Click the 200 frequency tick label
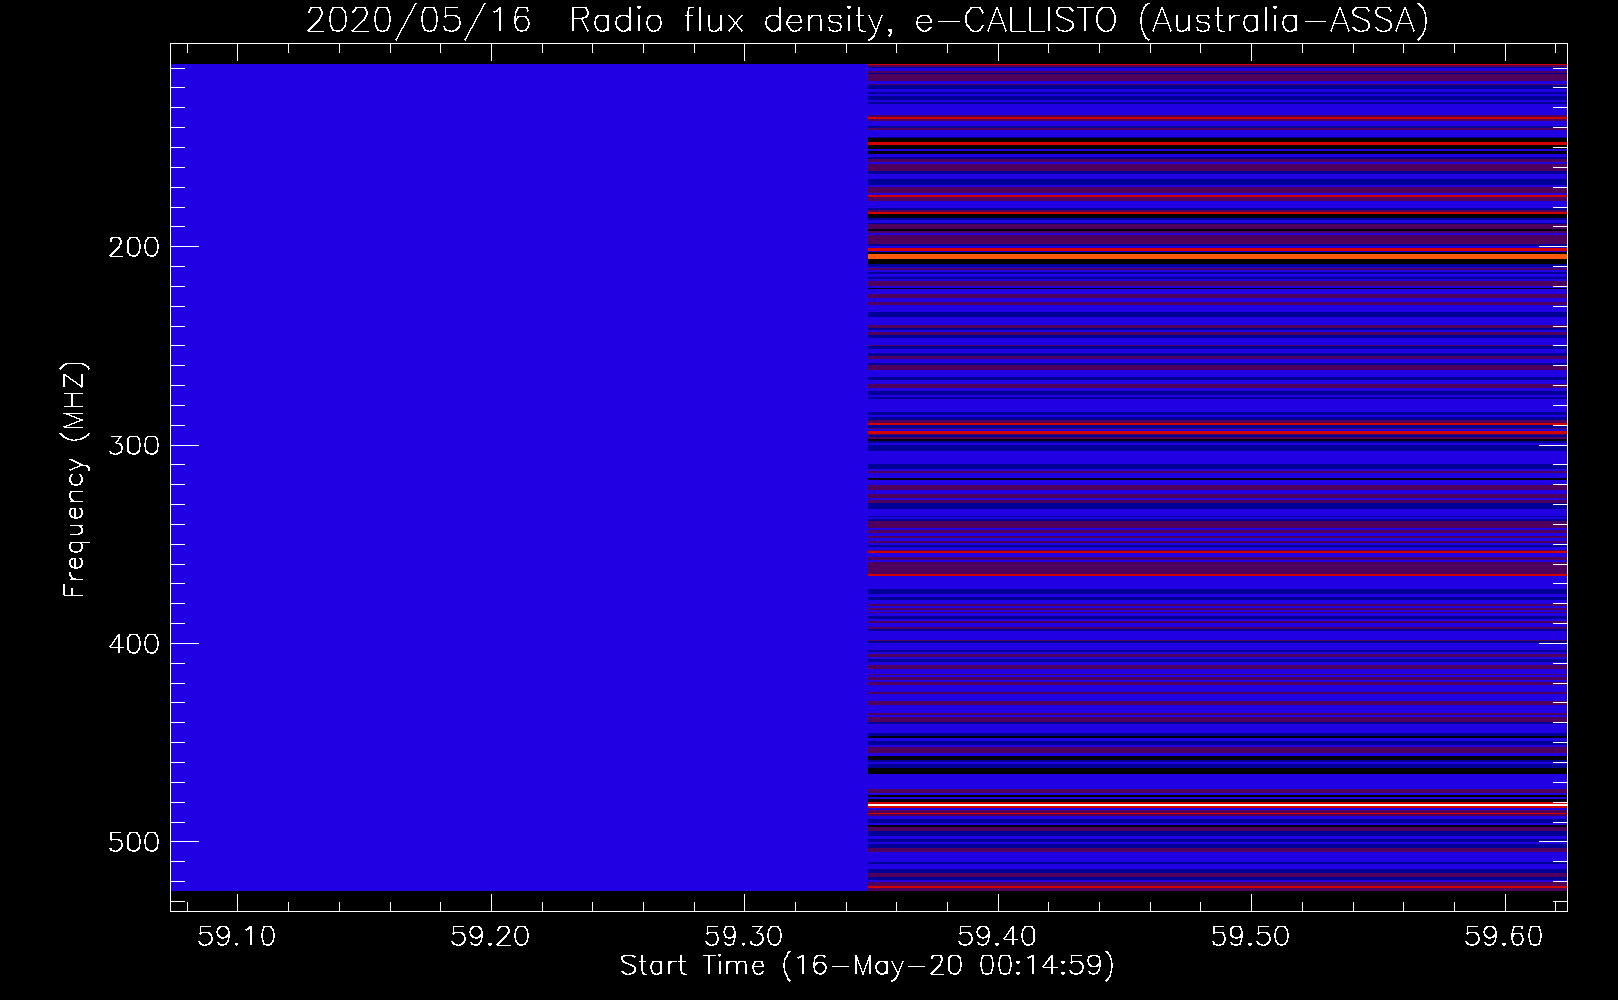The image size is (1618, 1000). pyautogui.click(x=134, y=247)
